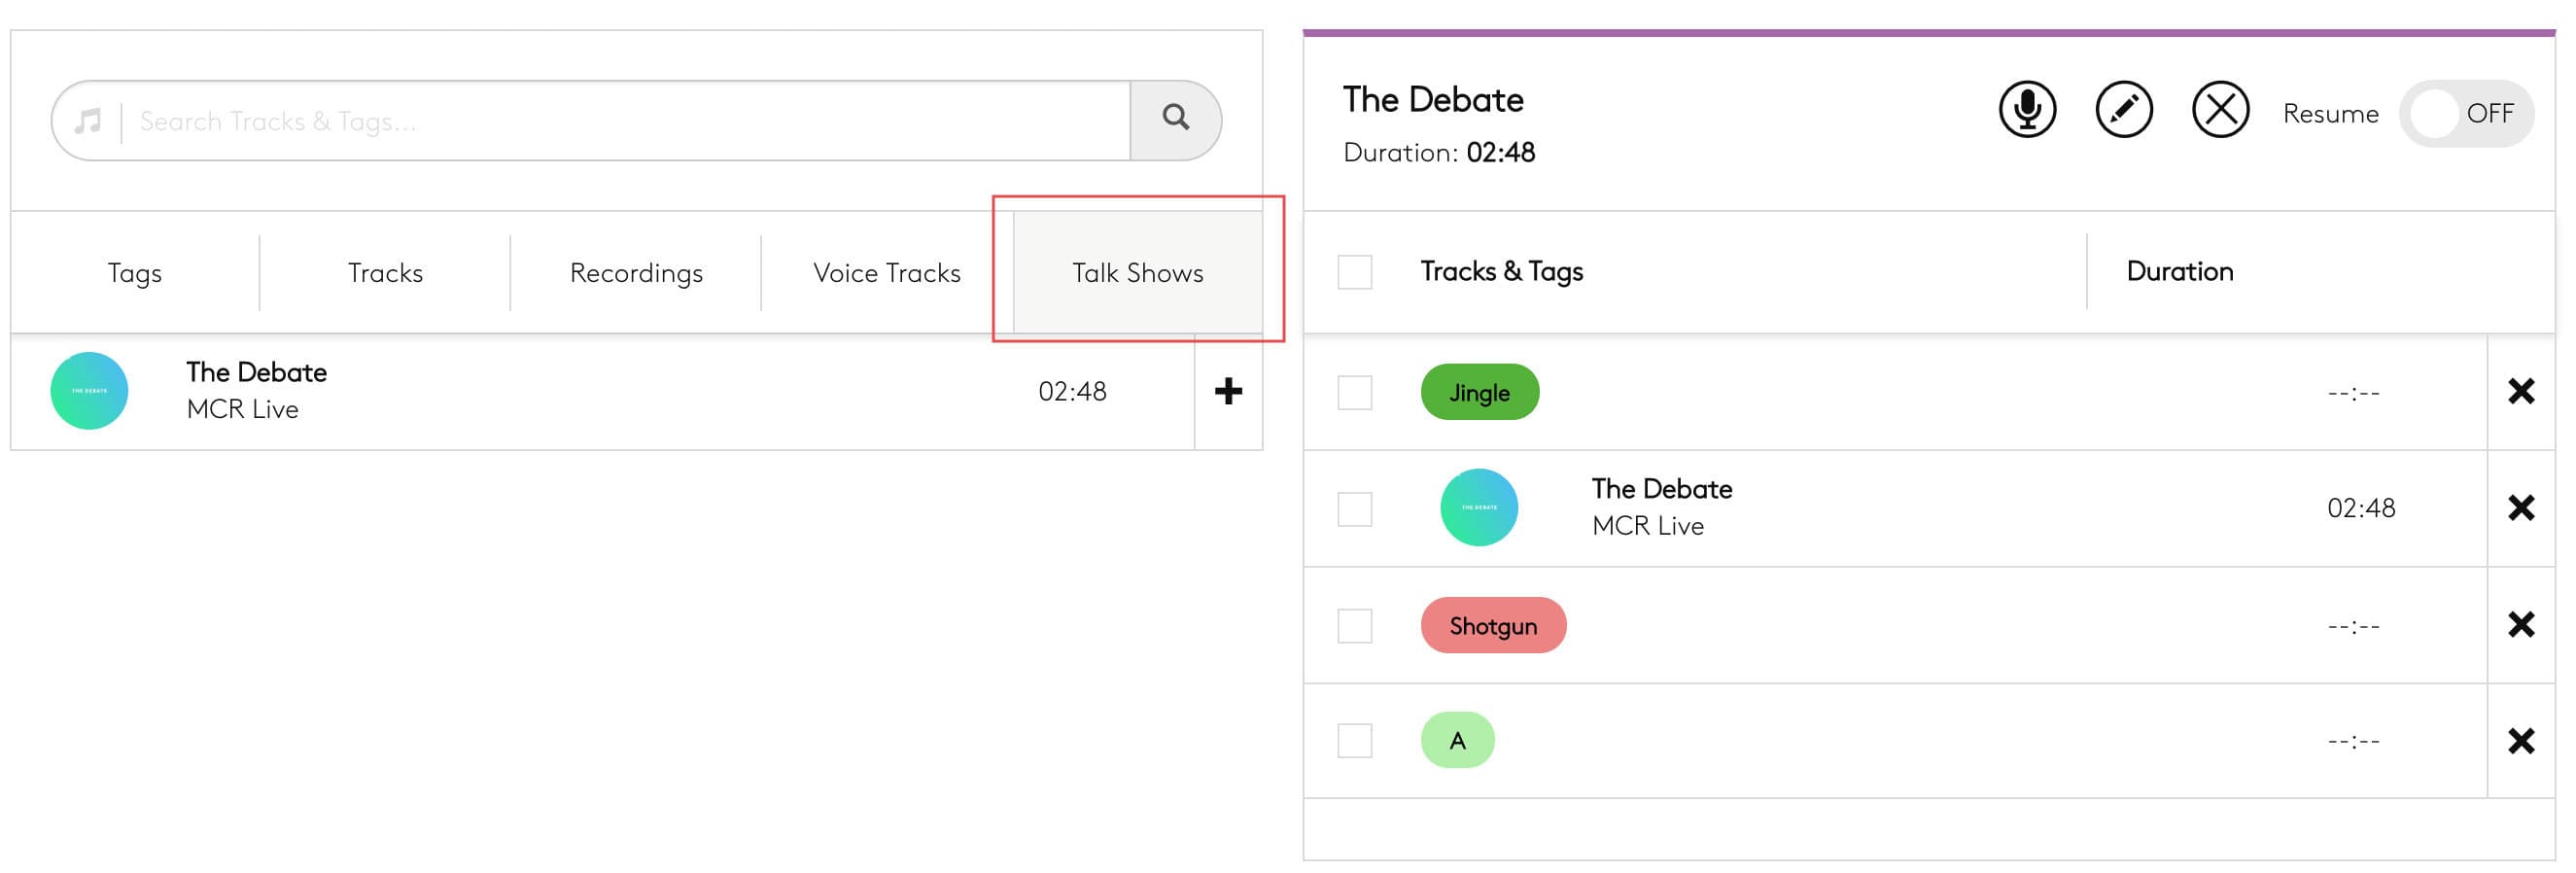Open the Talk Shows tab
2576x873 pixels.
pyautogui.click(x=1137, y=273)
